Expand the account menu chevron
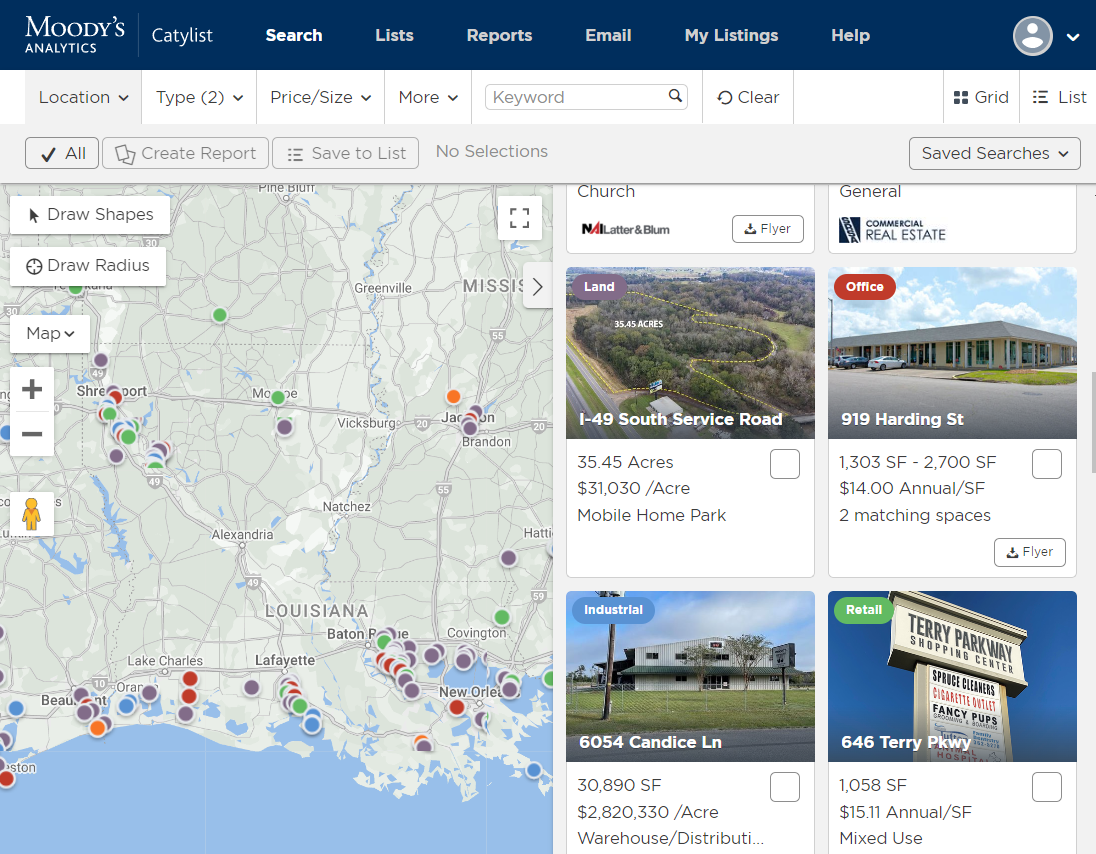This screenshot has height=854, width=1096. coord(1073,37)
